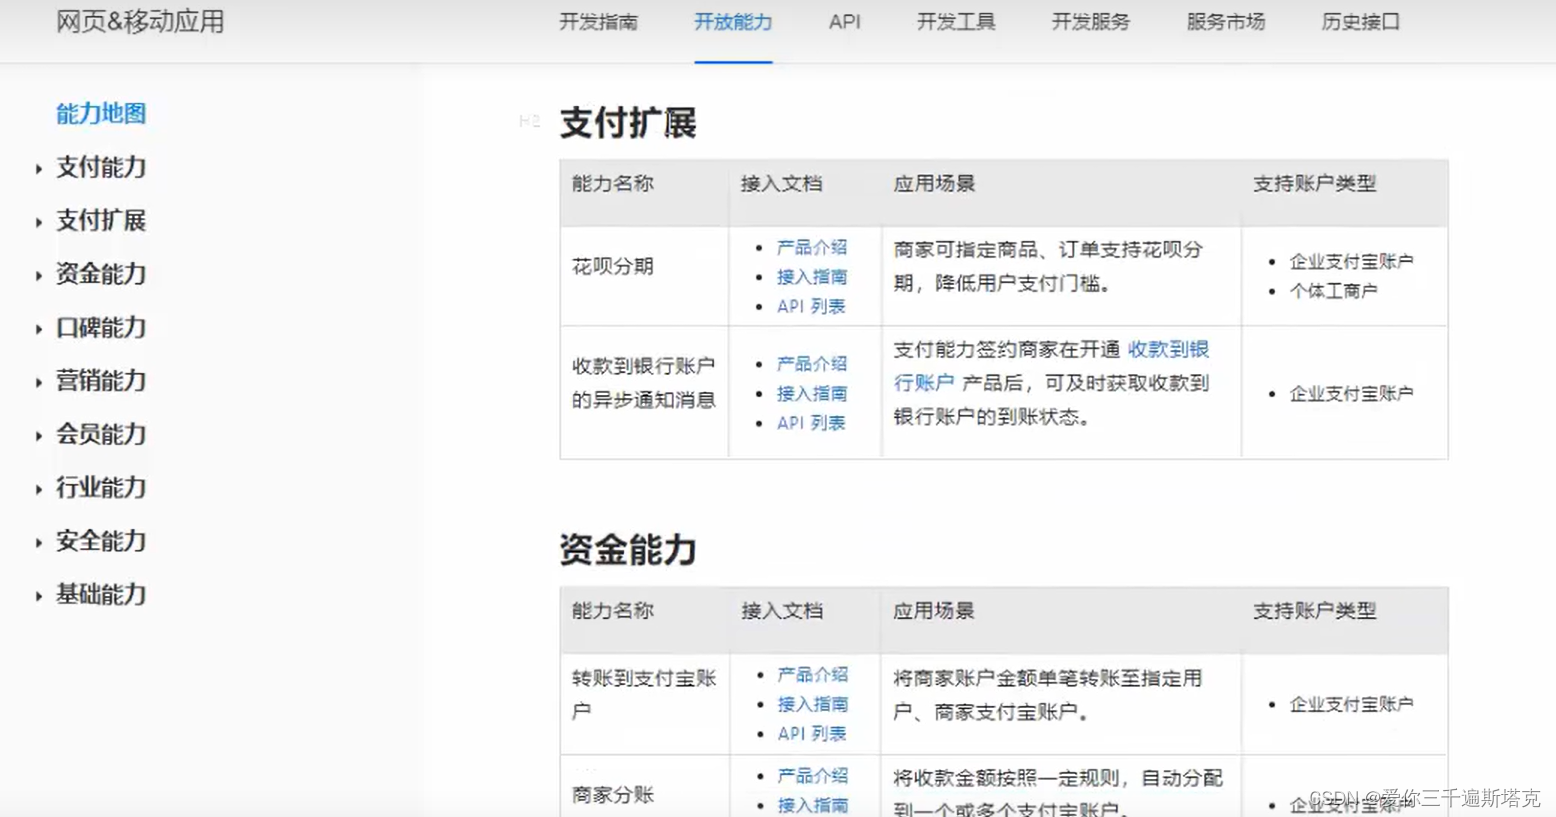Expand the 支付能力 arrow in sidebar
This screenshot has height=817, width=1556.
38,169
